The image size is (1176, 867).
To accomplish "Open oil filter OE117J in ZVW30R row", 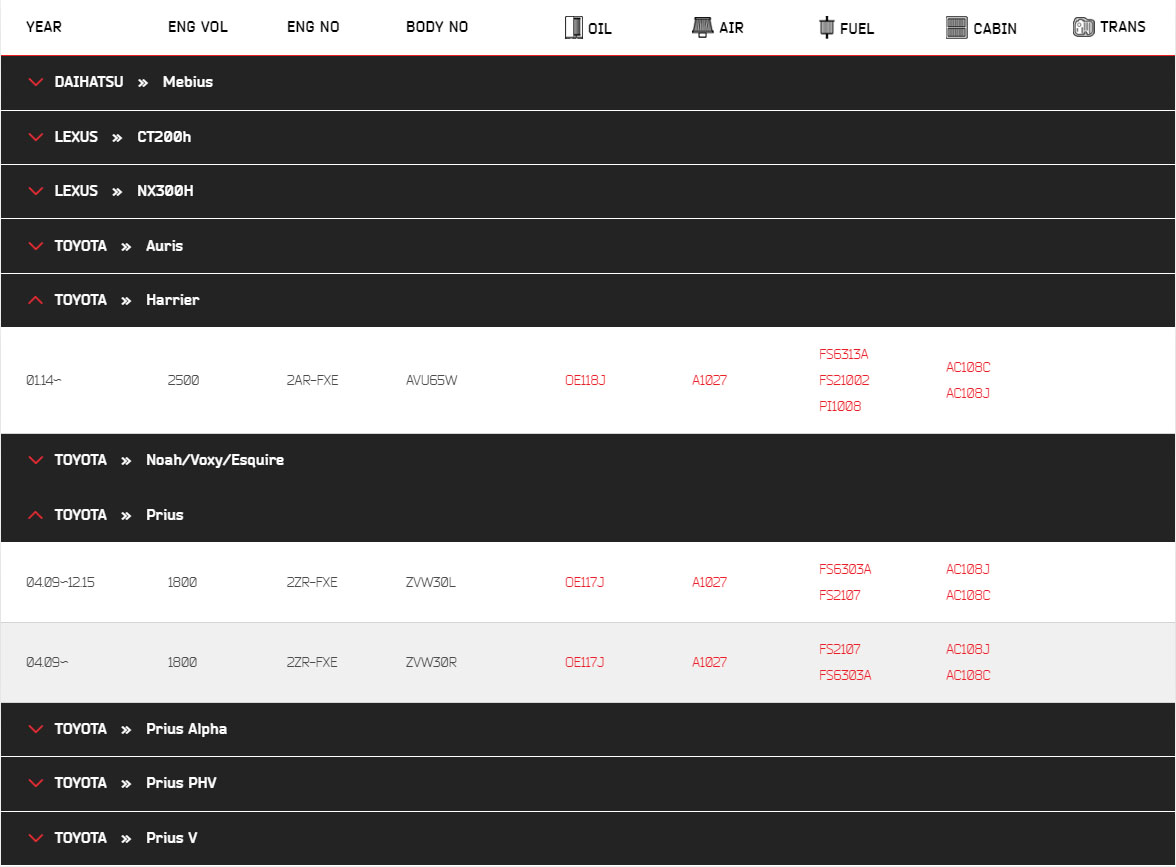I will tap(585, 662).
